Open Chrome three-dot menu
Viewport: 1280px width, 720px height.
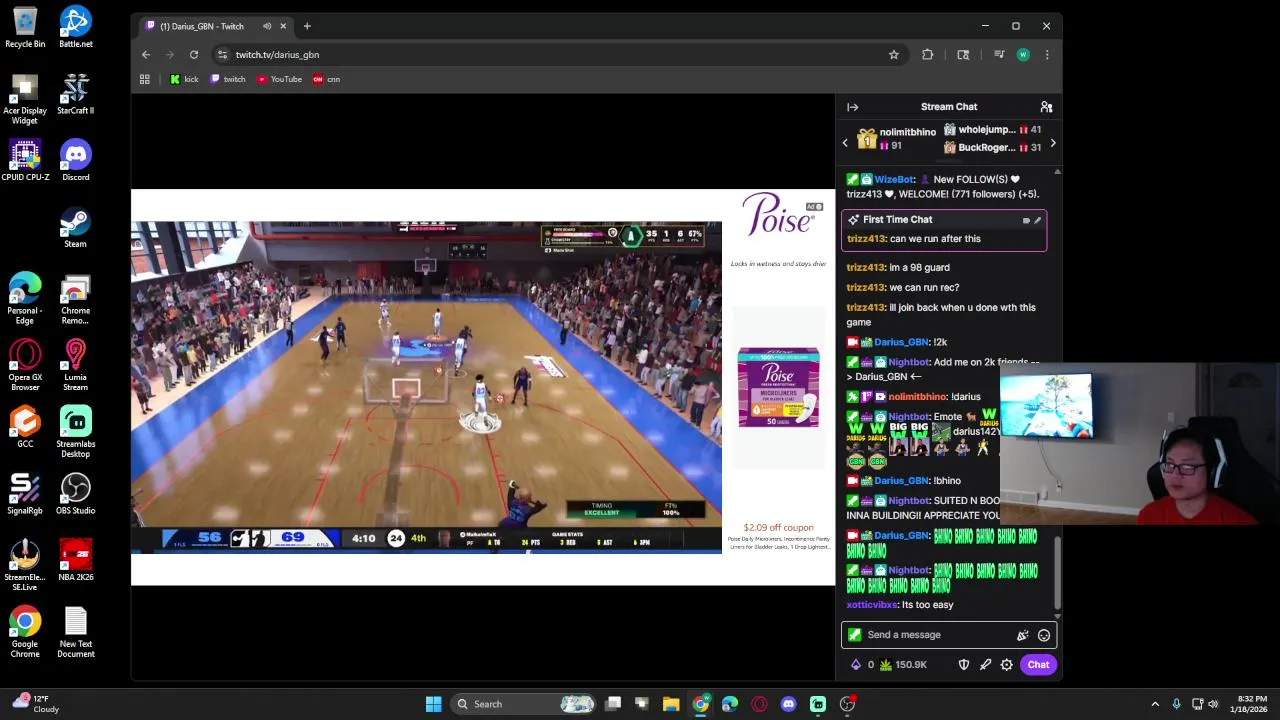(x=1047, y=55)
